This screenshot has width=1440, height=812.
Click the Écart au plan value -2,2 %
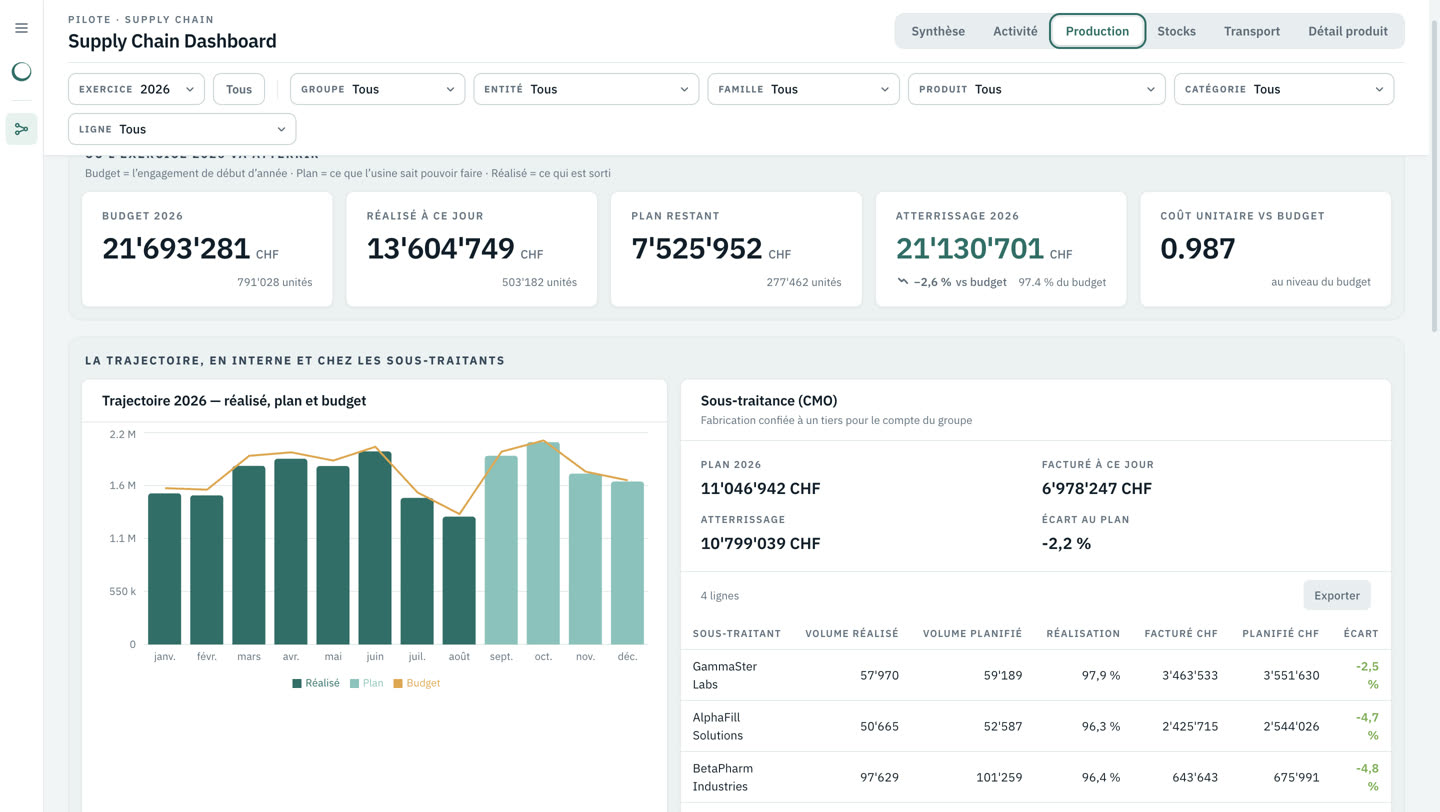tap(1066, 543)
